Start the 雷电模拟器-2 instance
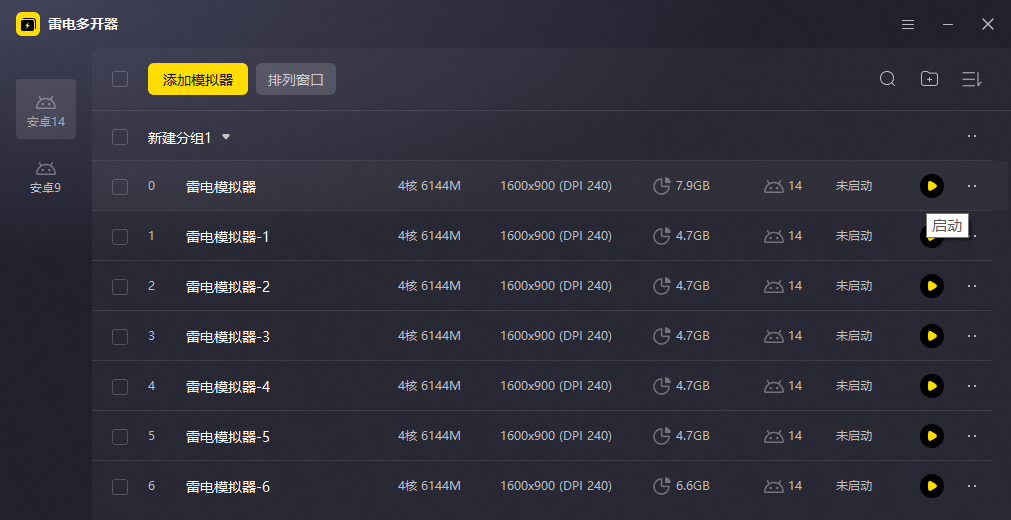The image size is (1011, 520). point(932,286)
